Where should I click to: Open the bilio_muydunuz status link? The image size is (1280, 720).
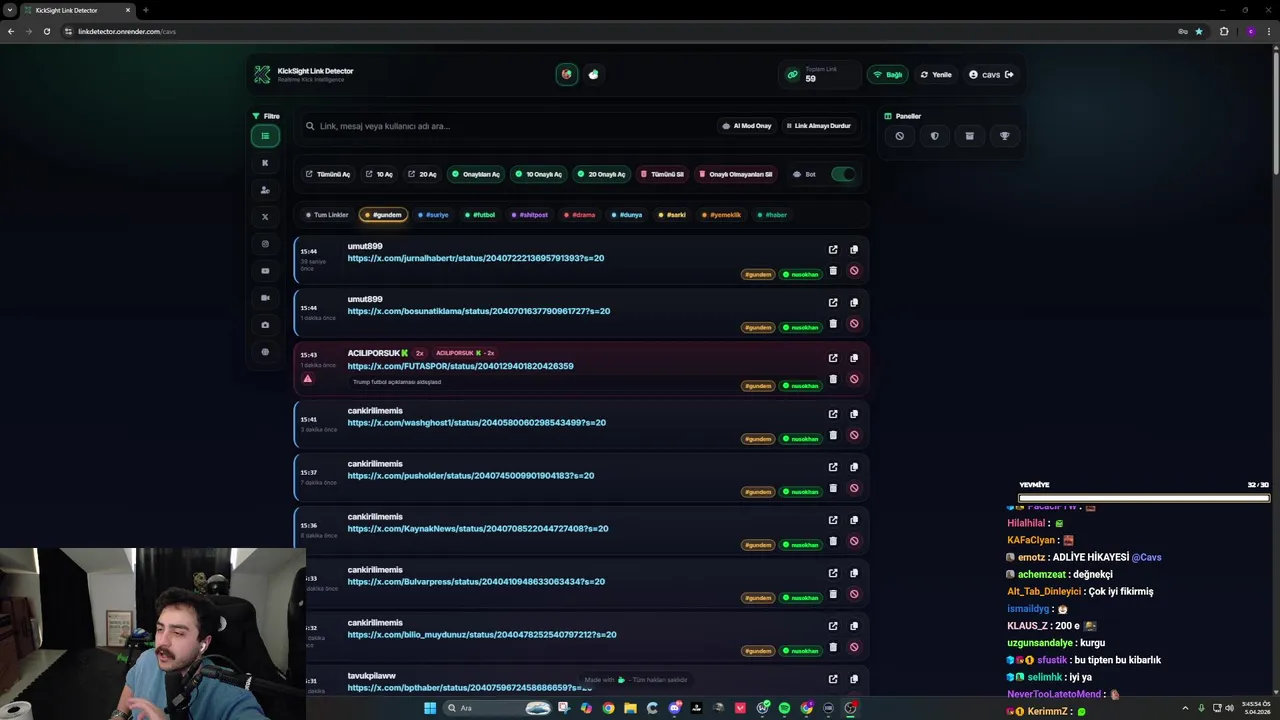click(x=482, y=635)
